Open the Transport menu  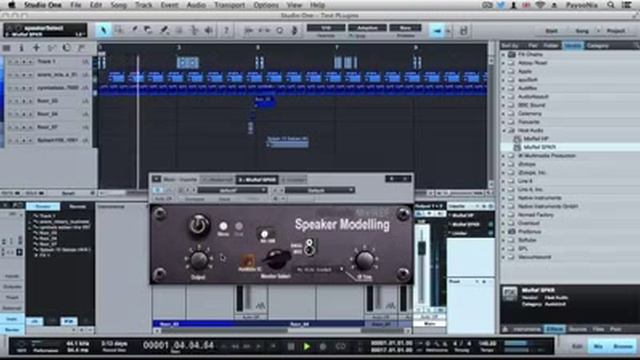(x=229, y=5)
